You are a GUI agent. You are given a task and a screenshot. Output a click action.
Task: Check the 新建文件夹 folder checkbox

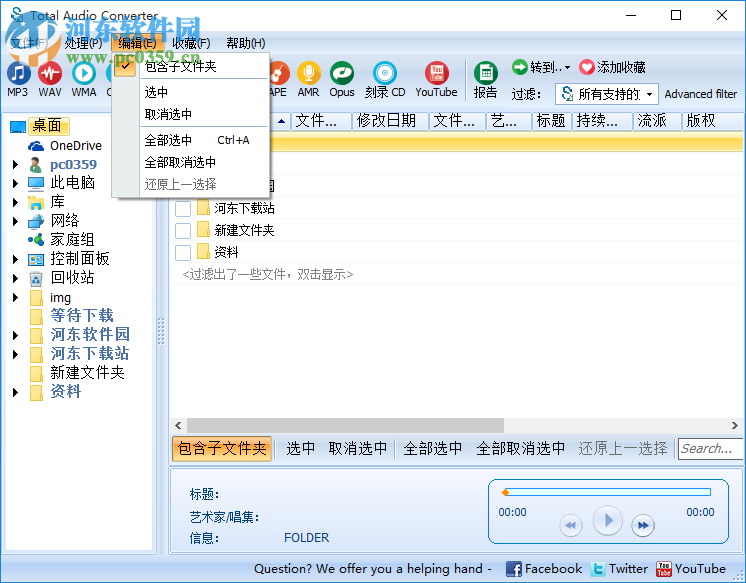183,230
